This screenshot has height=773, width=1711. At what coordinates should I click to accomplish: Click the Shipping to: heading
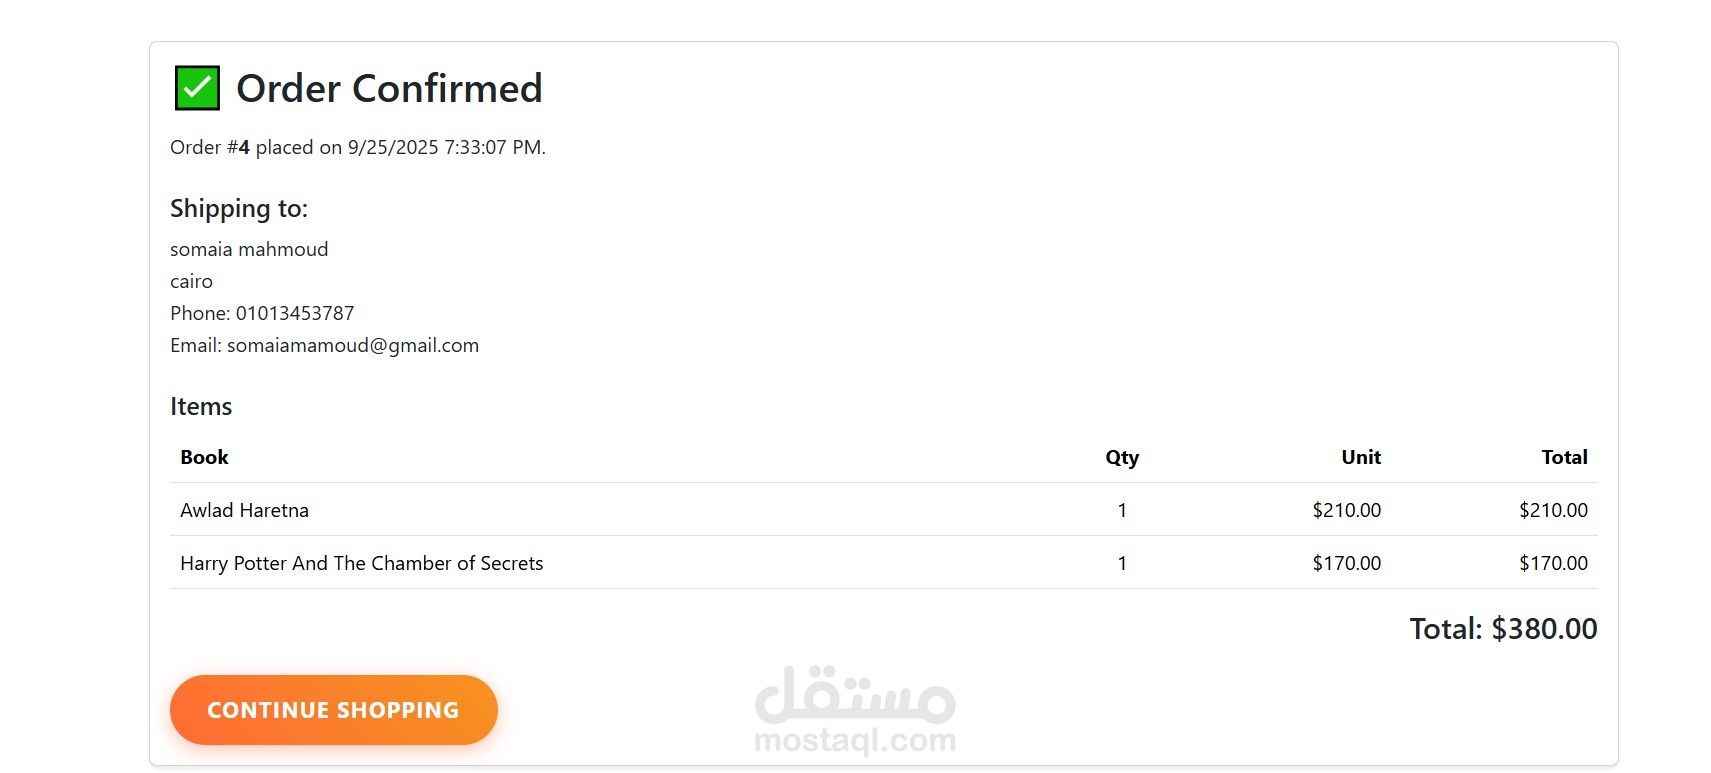[239, 208]
